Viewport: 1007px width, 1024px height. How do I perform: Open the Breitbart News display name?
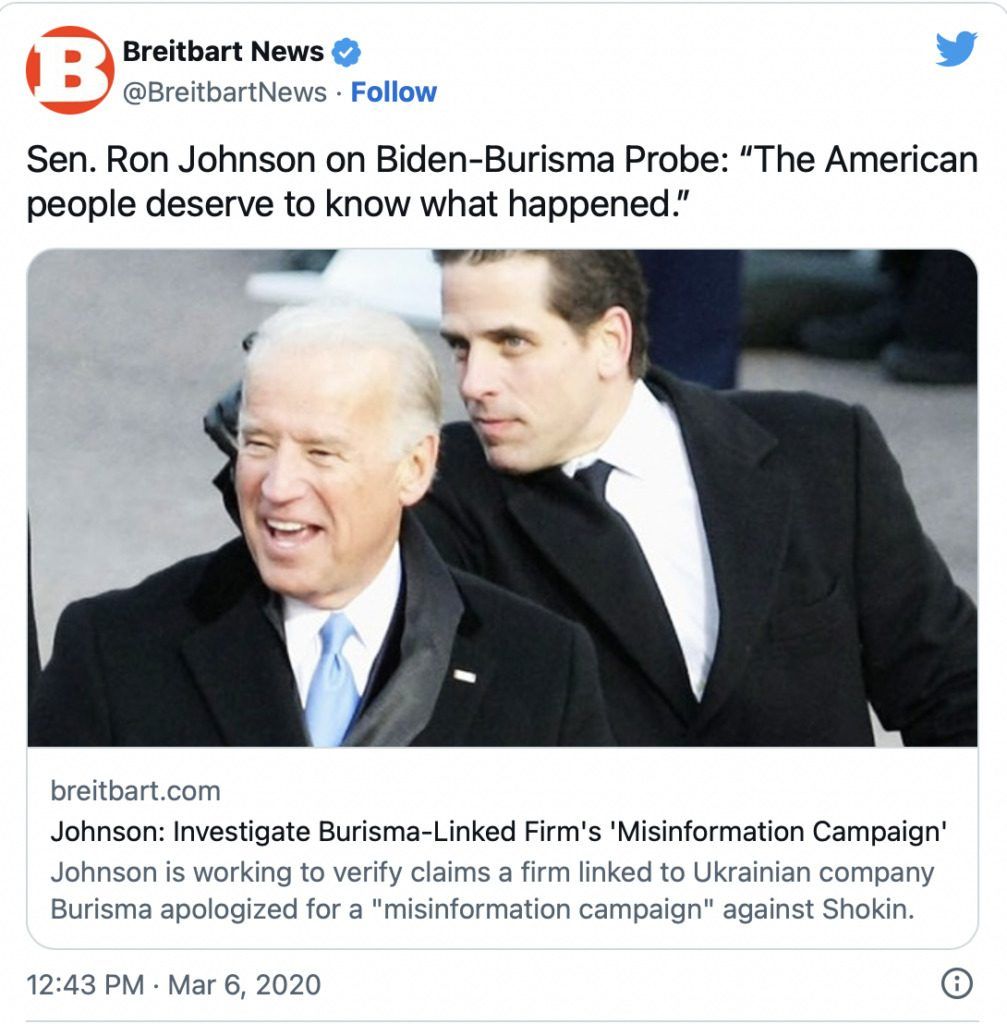point(223,51)
